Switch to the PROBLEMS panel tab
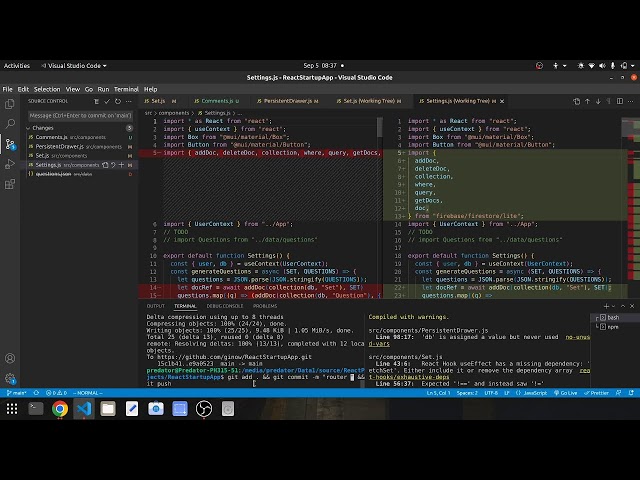The height and width of the screenshot is (480, 640). tap(265, 306)
